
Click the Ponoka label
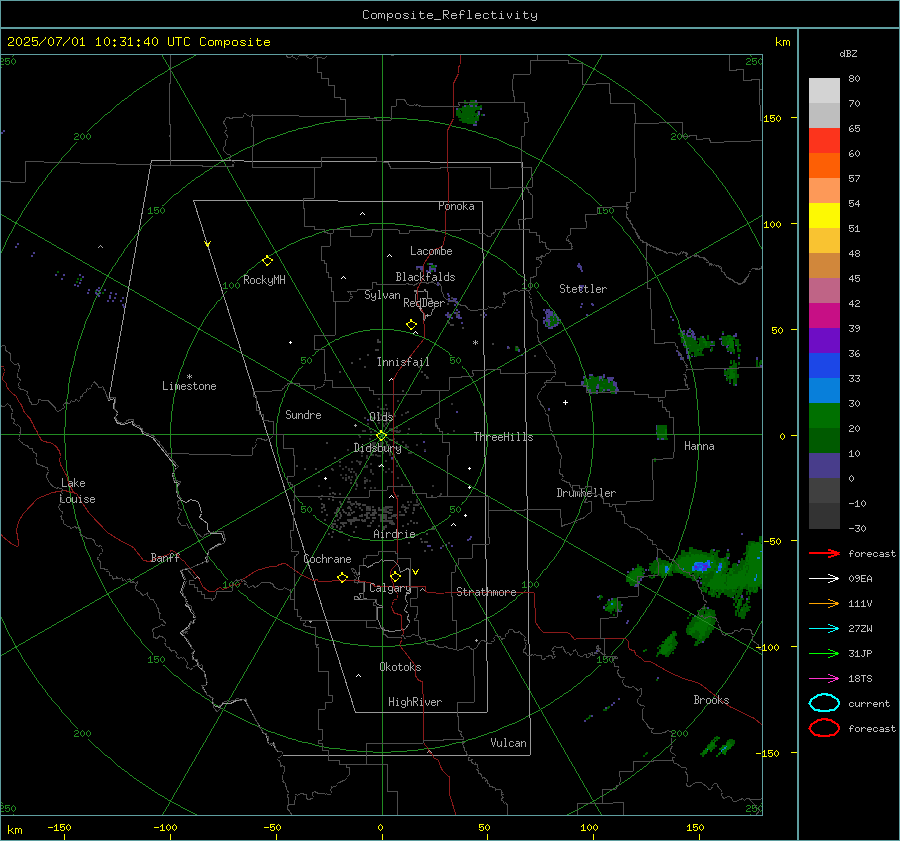[456, 206]
